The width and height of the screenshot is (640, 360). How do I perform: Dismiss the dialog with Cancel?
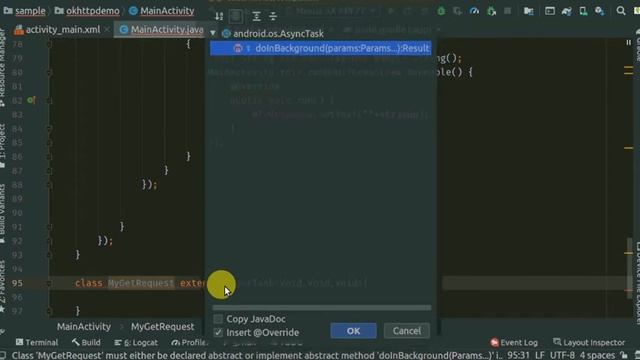[407, 331]
